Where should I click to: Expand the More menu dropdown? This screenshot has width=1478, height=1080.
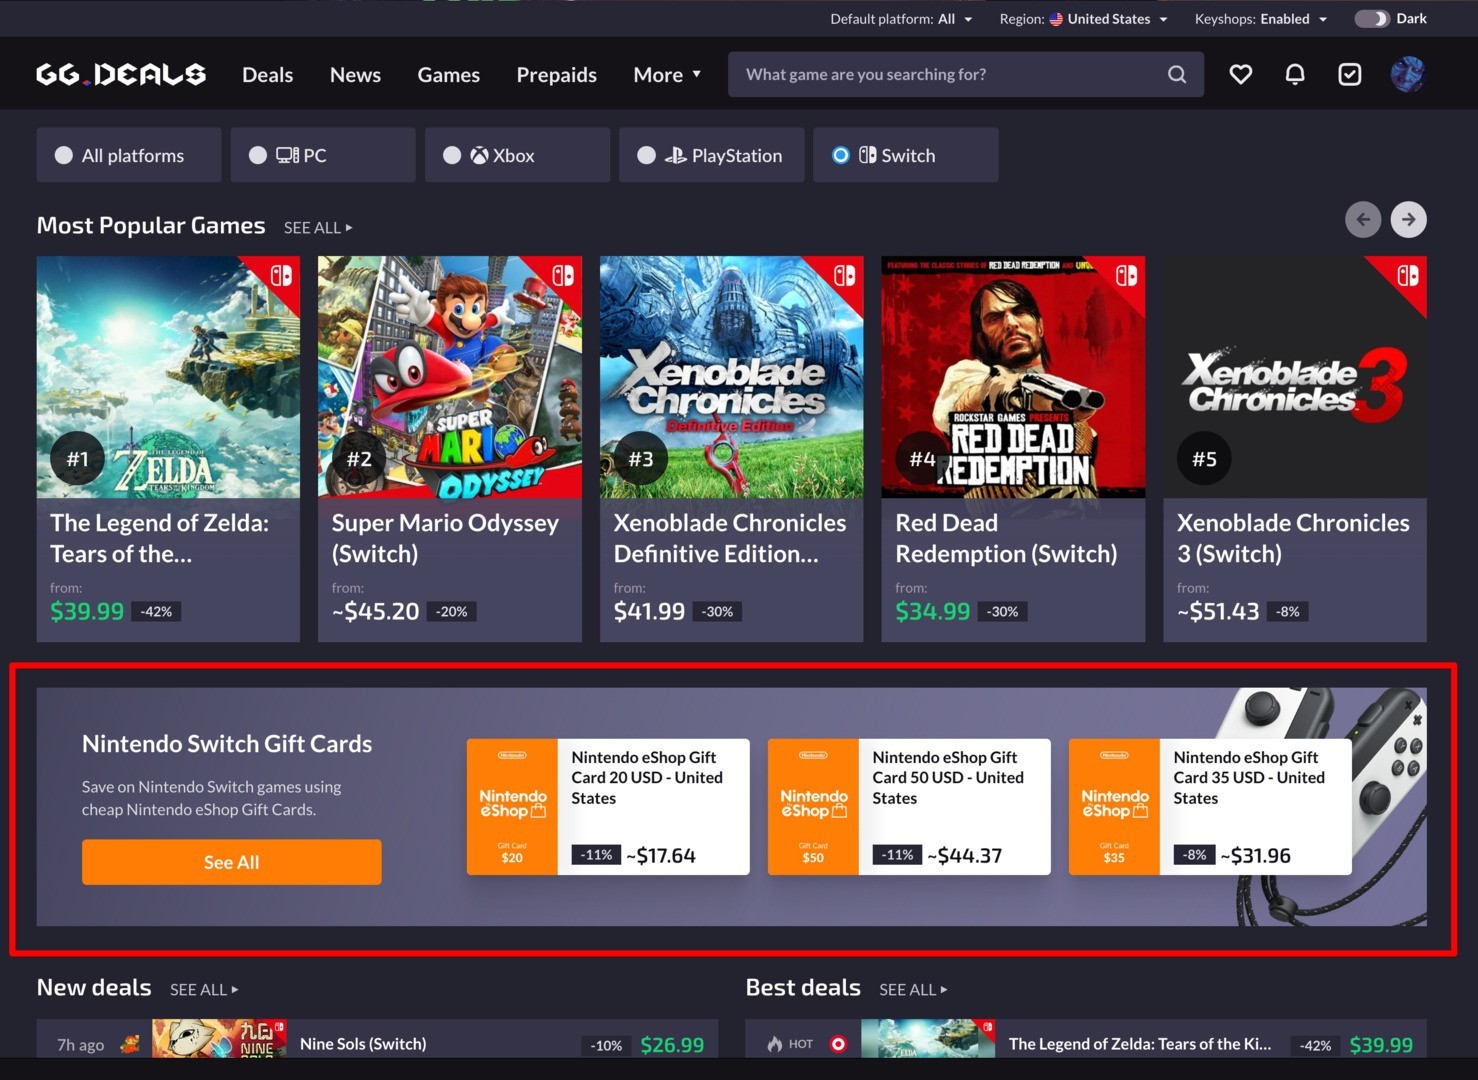pos(667,75)
